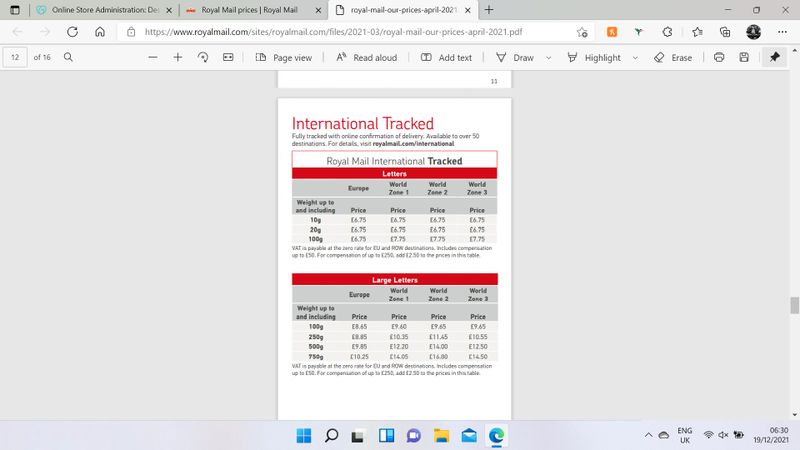Expand Highlight color options dropdown
The height and width of the screenshot is (450, 800).
pos(635,58)
